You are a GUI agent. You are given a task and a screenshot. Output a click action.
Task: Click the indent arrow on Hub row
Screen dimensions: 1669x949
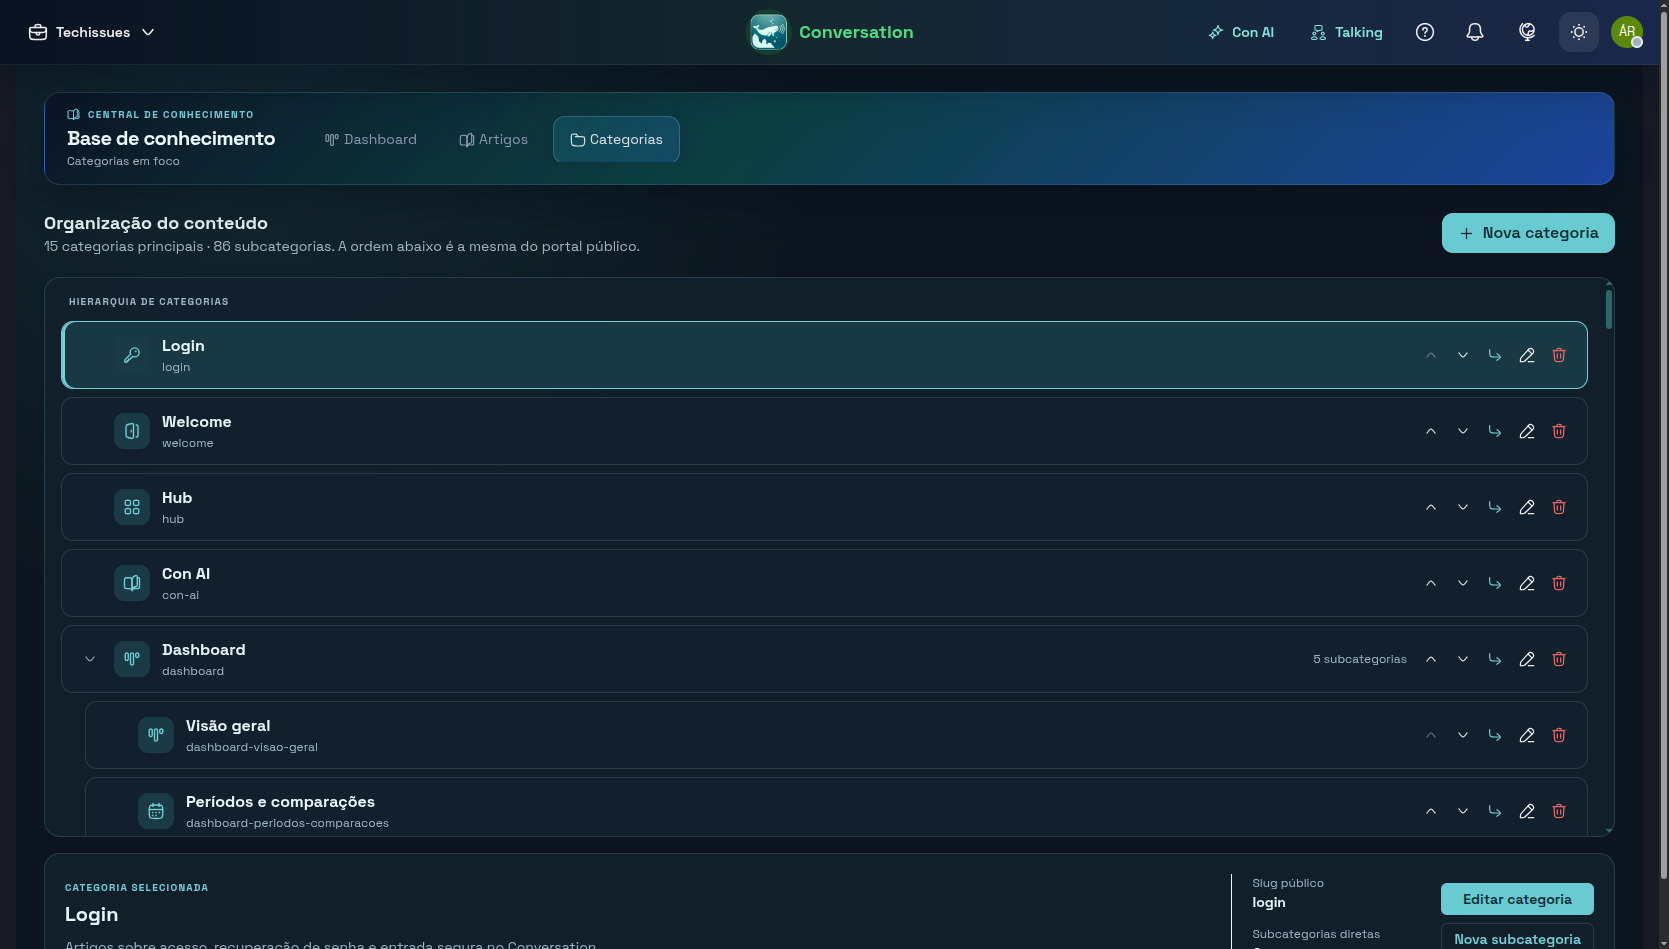tap(1495, 507)
